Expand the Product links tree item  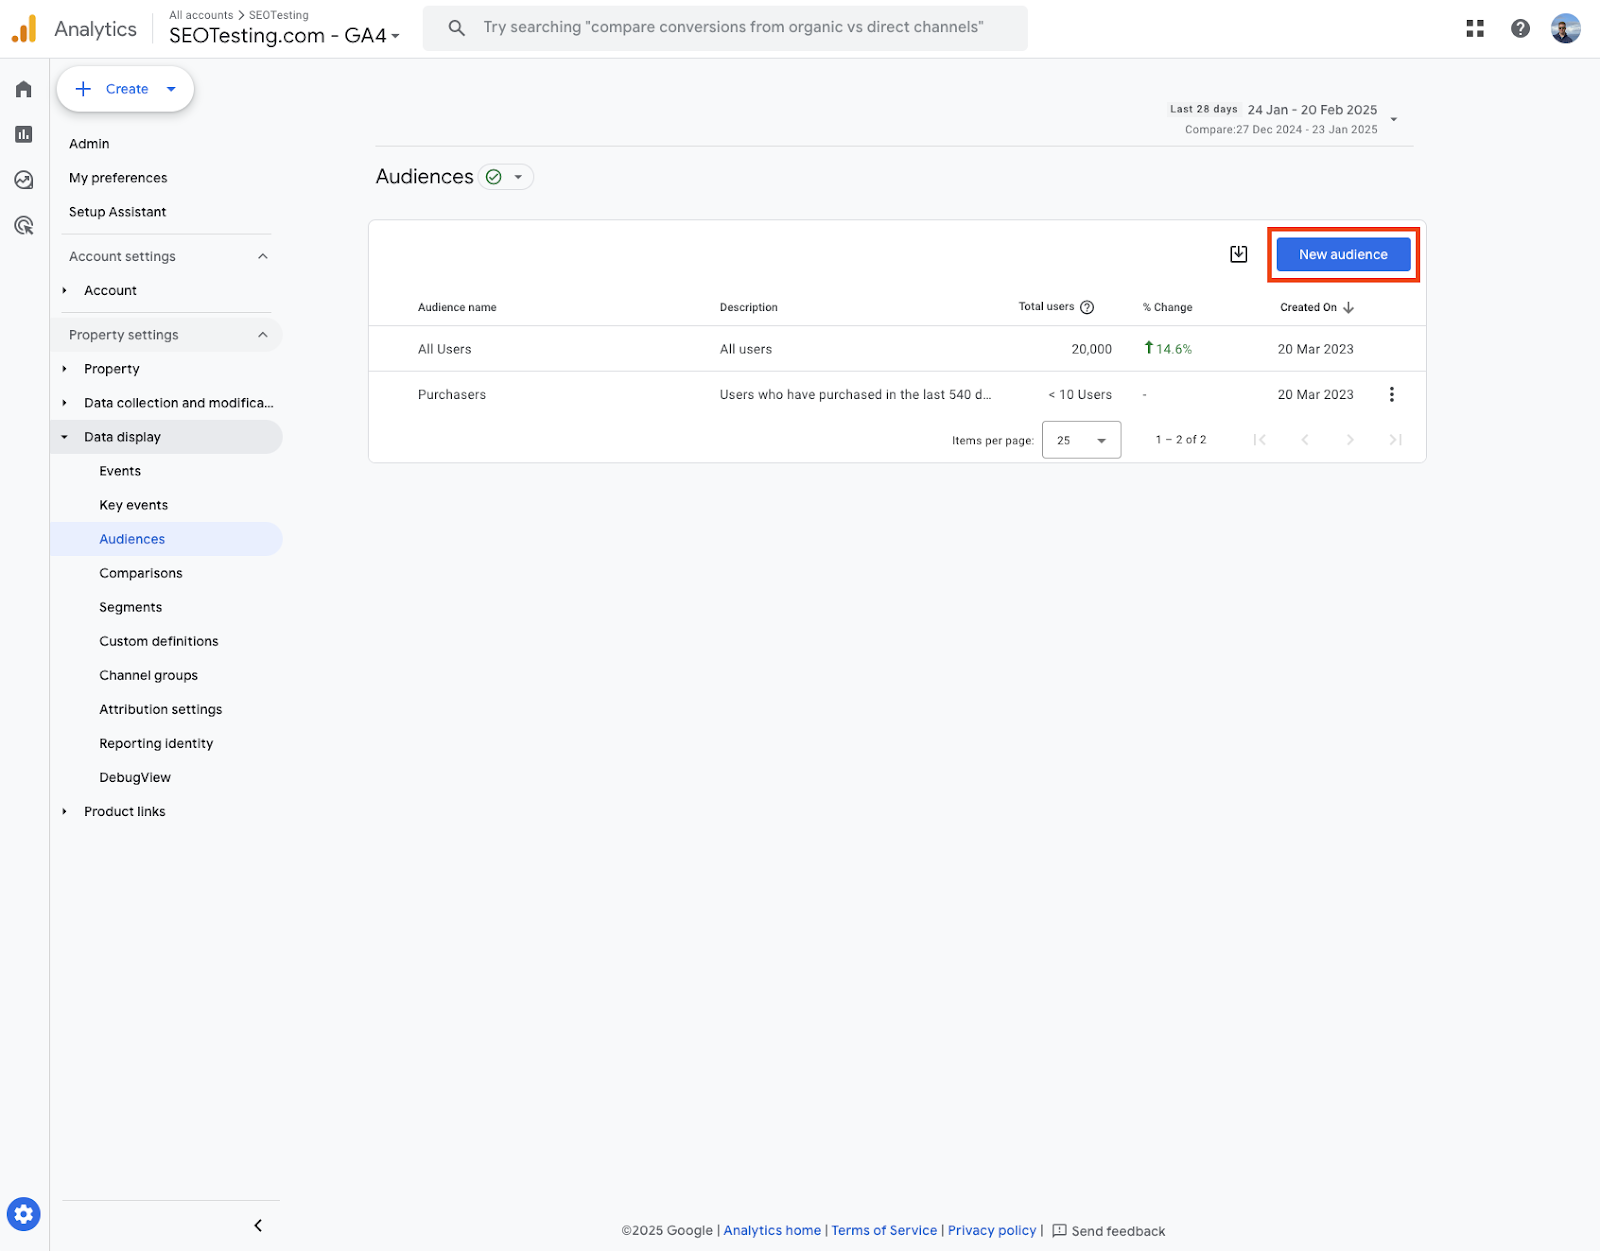(65, 812)
